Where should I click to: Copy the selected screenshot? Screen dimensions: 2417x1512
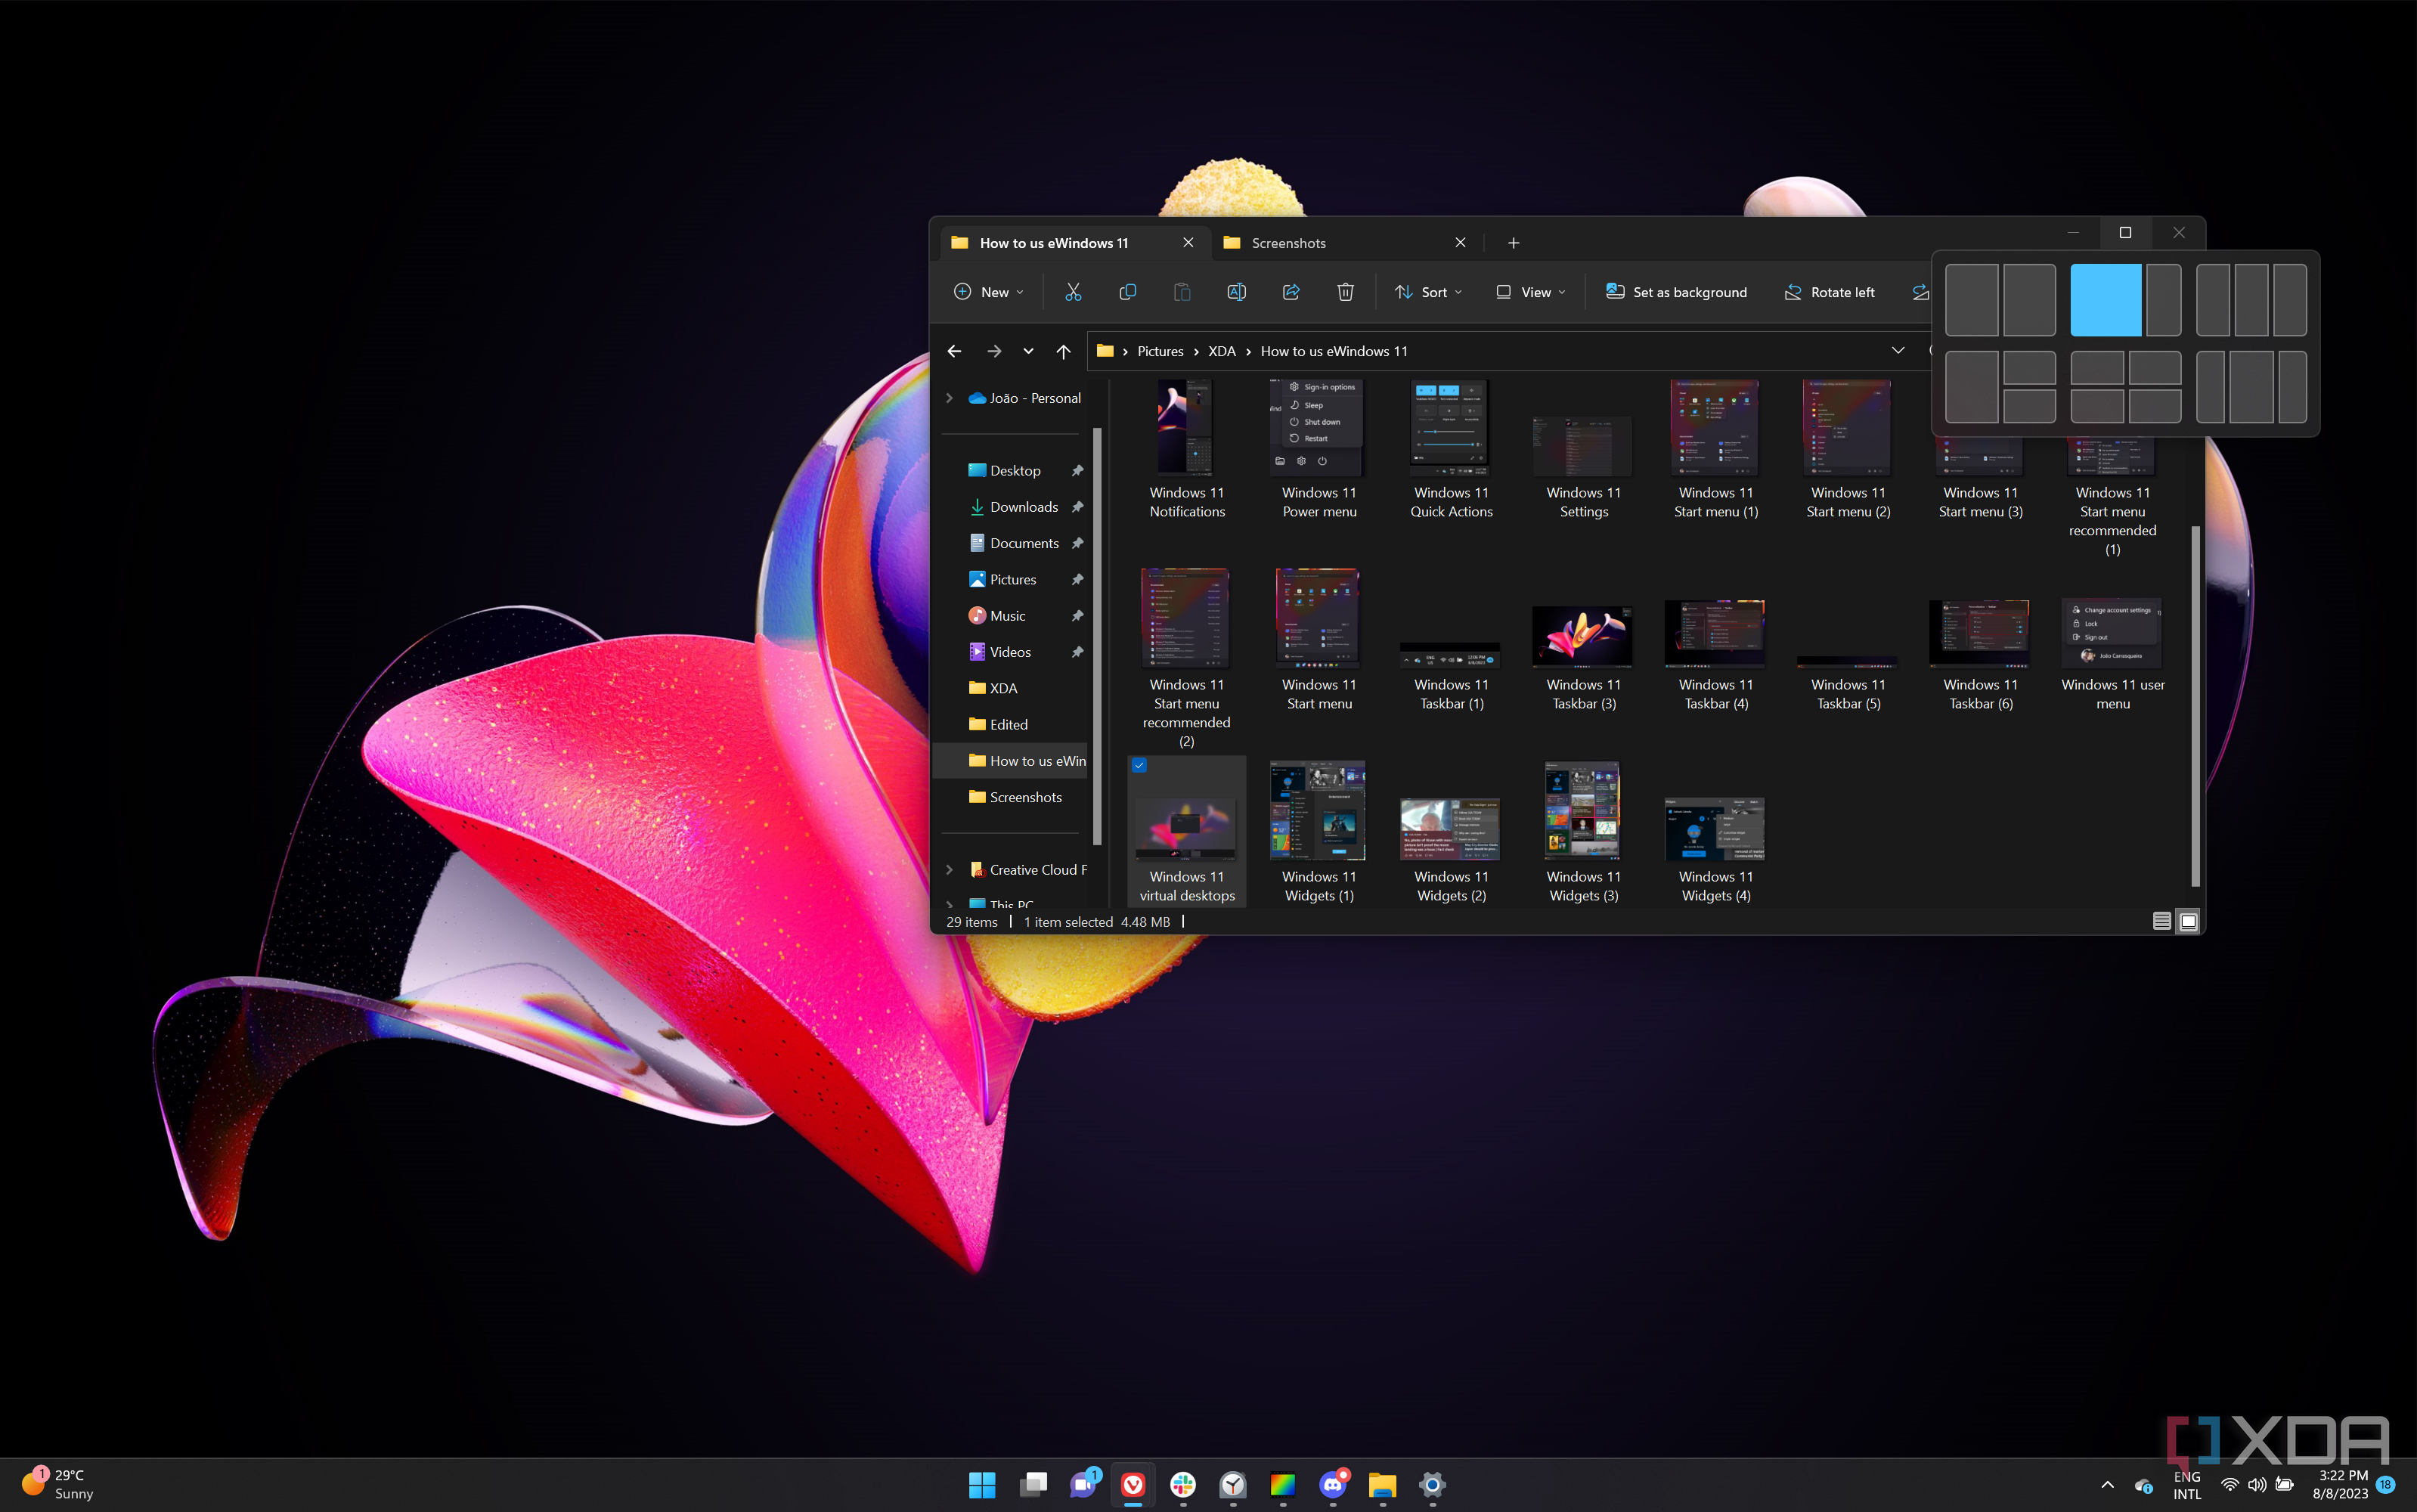pyautogui.click(x=1127, y=292)
